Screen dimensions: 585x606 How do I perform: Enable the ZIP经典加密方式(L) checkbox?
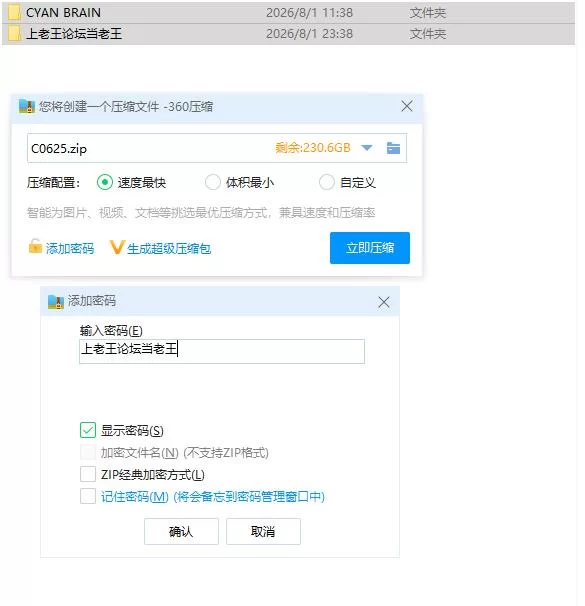tap(88, 474)
